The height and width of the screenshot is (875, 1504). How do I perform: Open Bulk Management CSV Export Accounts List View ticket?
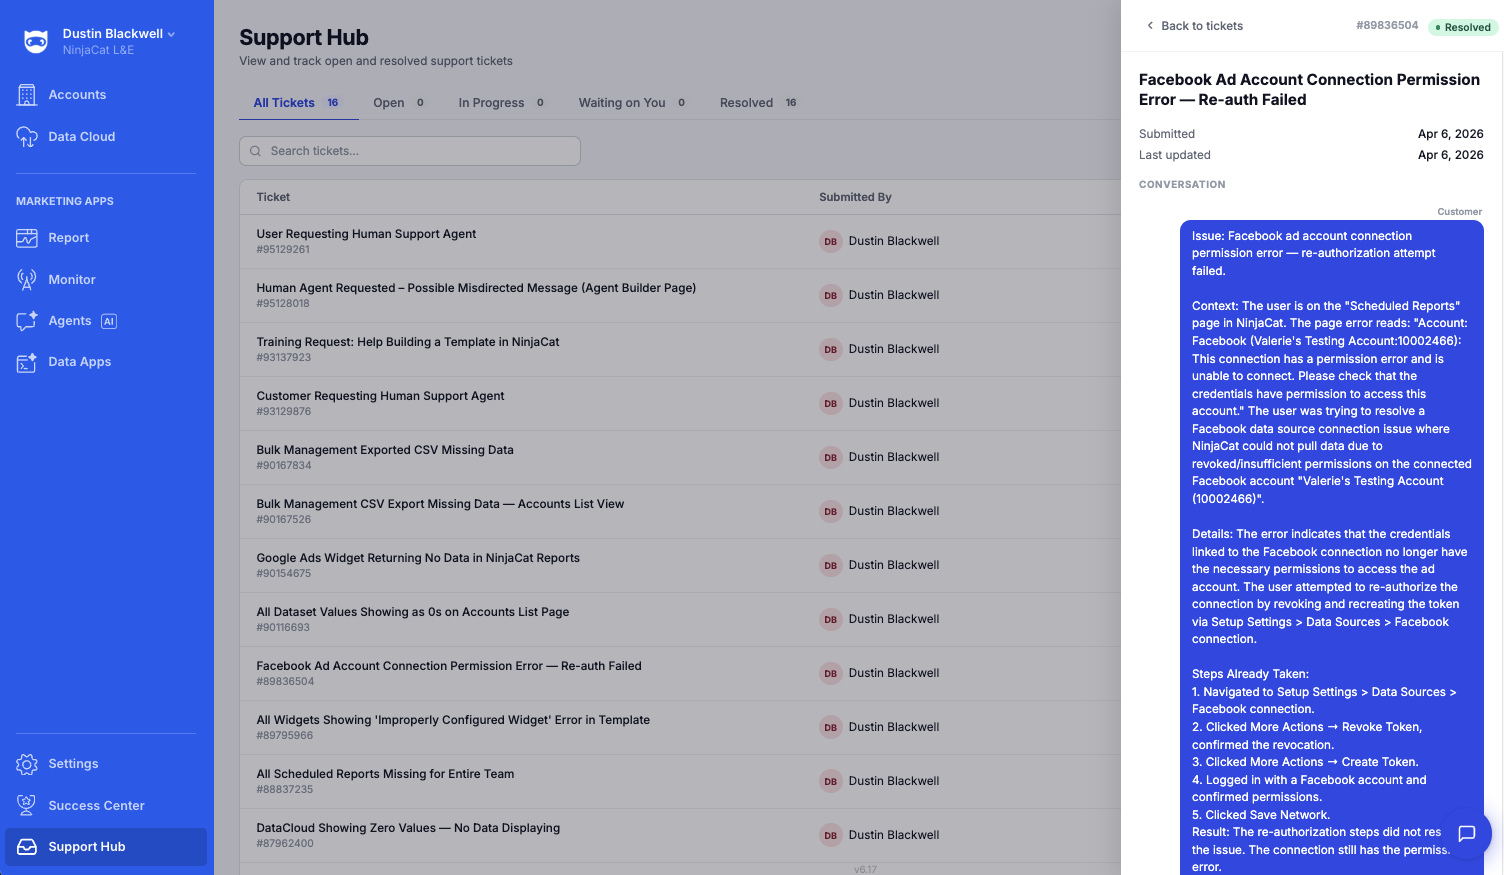[440, 504]
